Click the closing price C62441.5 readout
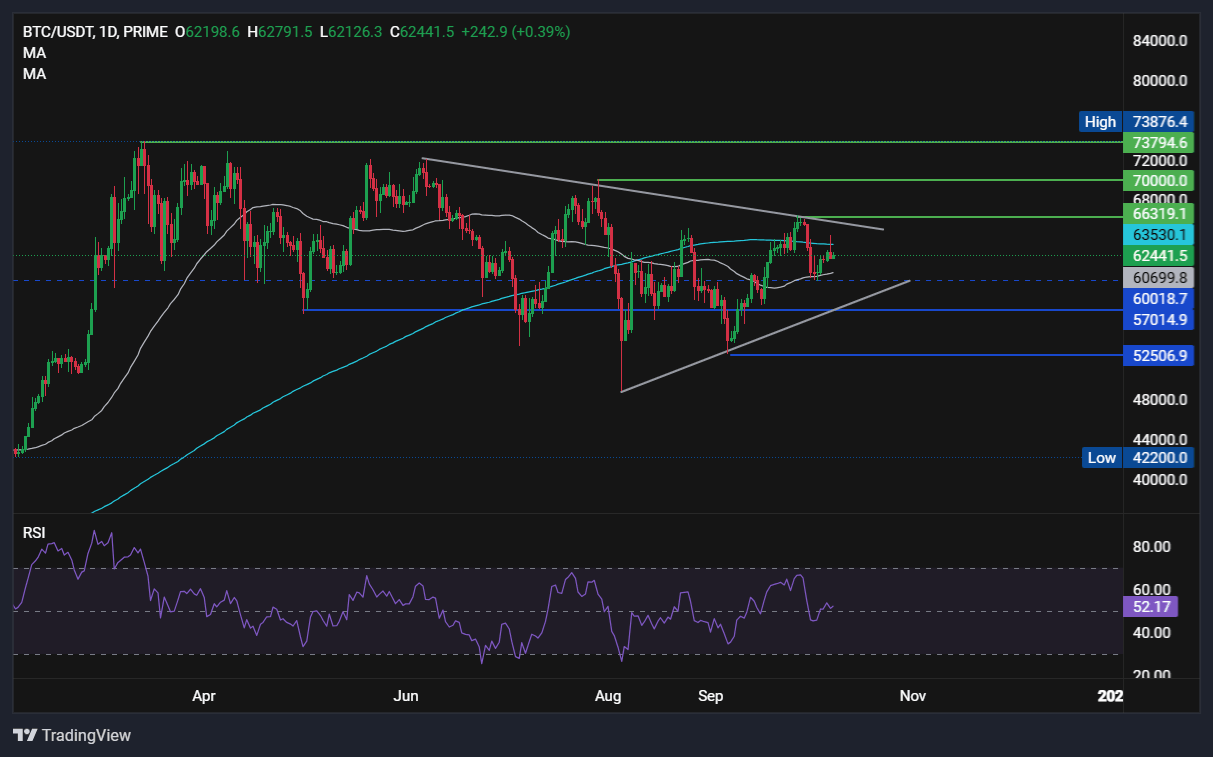1213x757 pixels. click(x=421, y=32)
